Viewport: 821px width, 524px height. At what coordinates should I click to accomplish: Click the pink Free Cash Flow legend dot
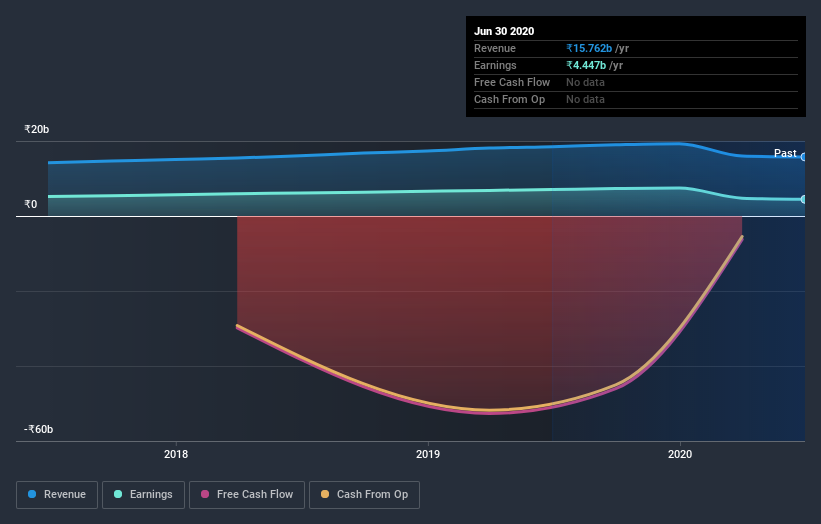coord(205,494)
